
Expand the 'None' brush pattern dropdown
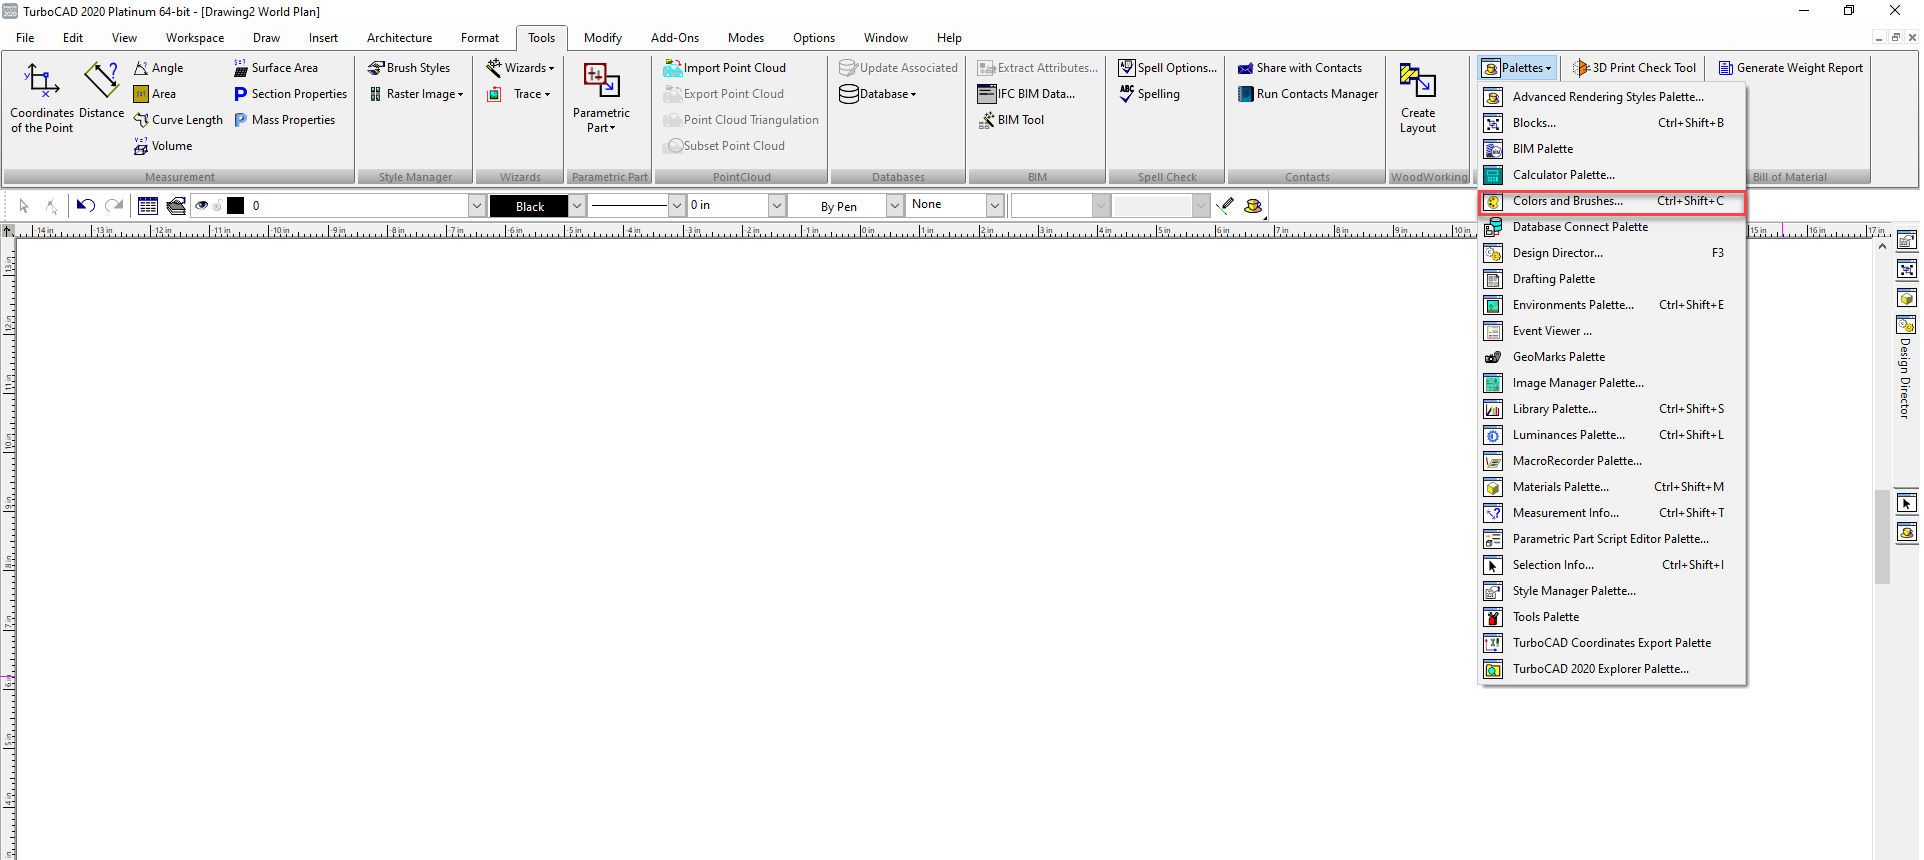point(995,206)
